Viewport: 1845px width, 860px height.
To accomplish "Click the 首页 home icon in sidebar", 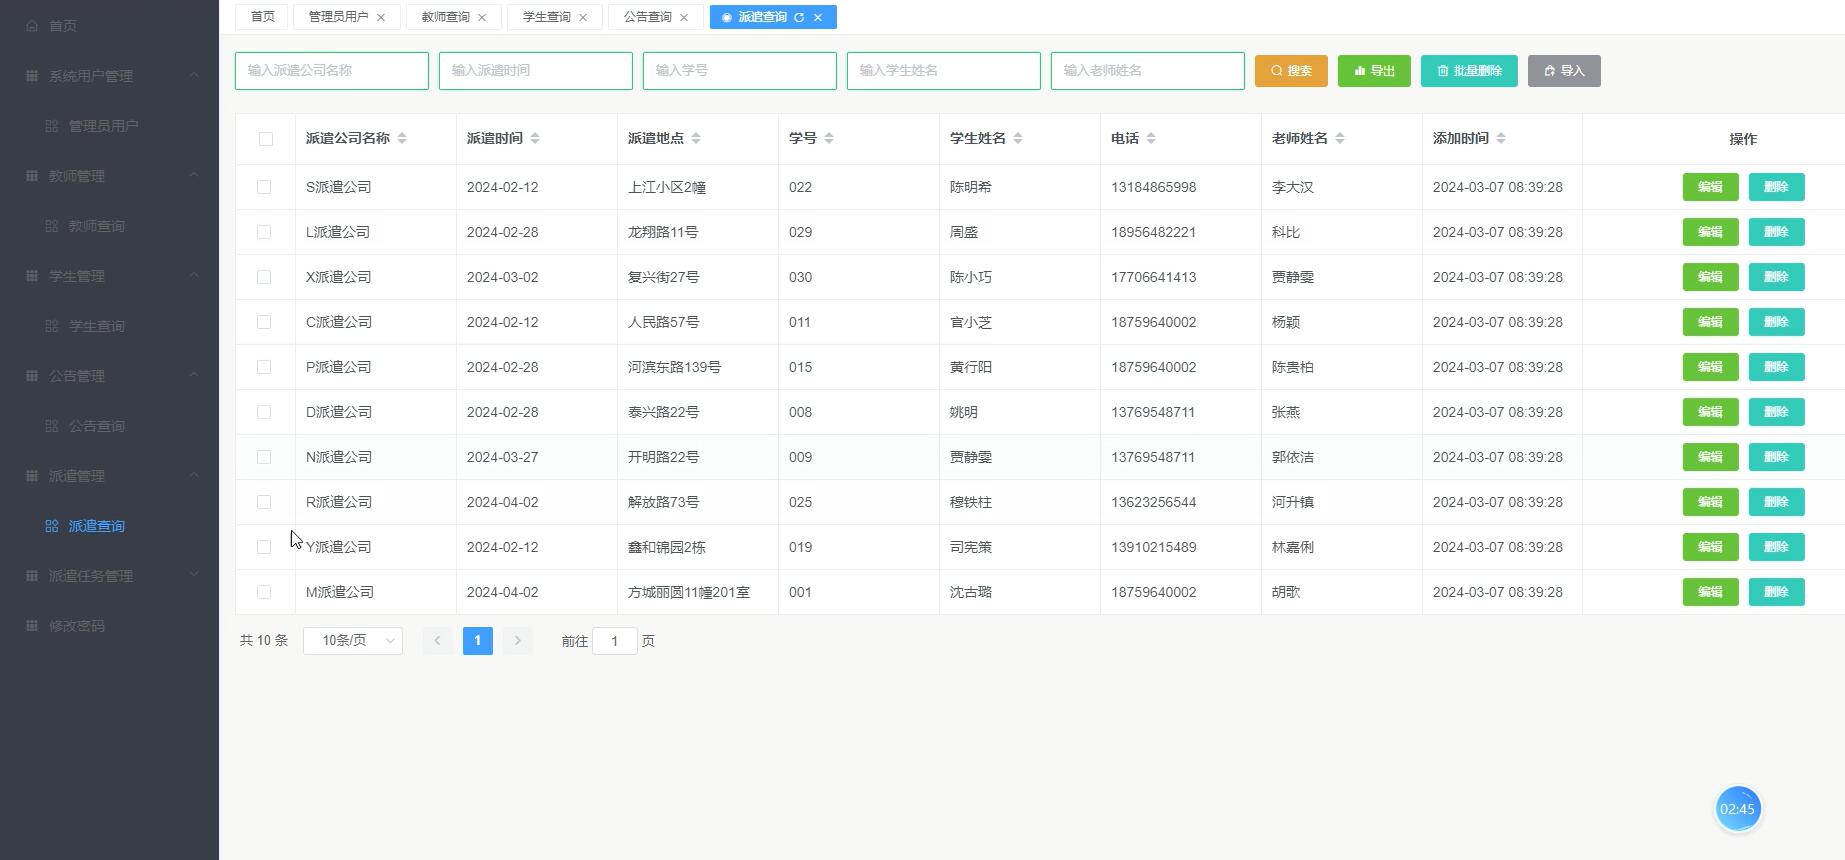I will pos(32,26).
